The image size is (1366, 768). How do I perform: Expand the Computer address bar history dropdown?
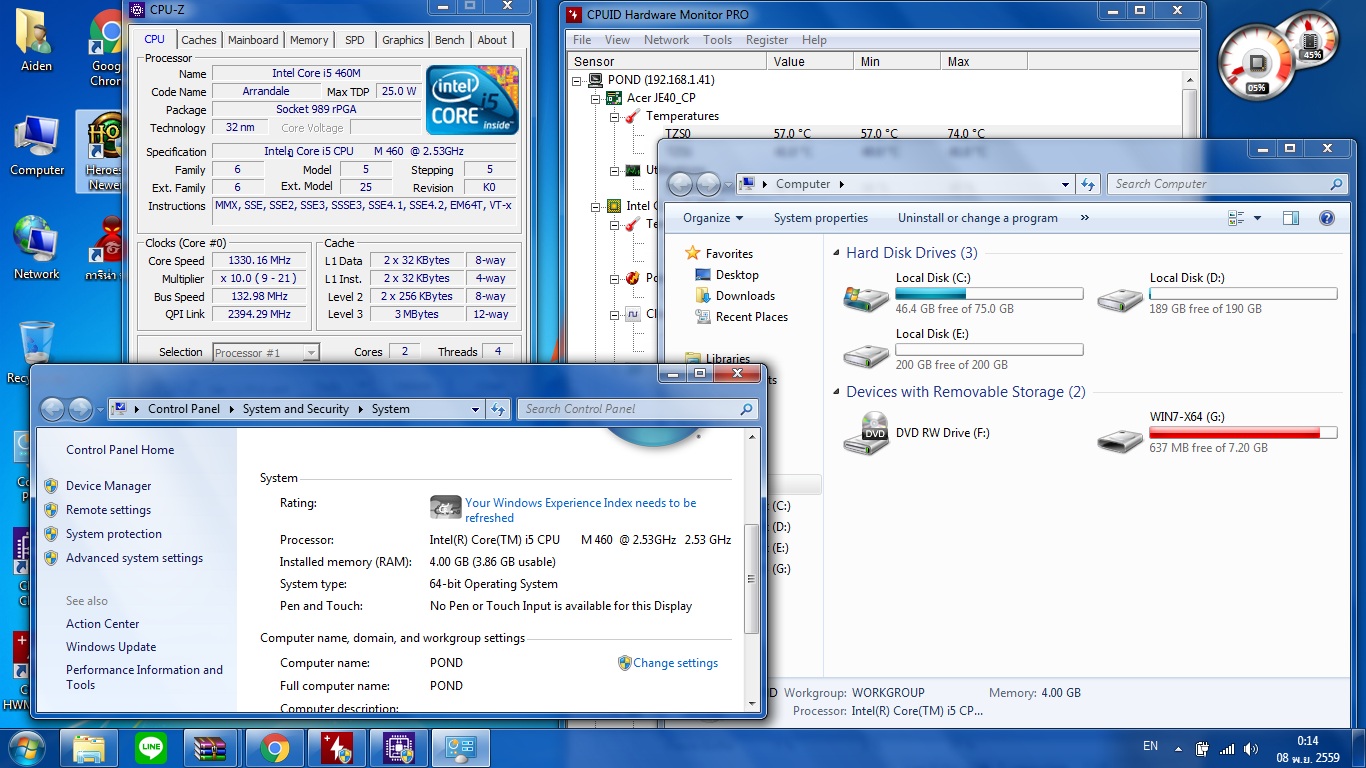point(1066,184)
